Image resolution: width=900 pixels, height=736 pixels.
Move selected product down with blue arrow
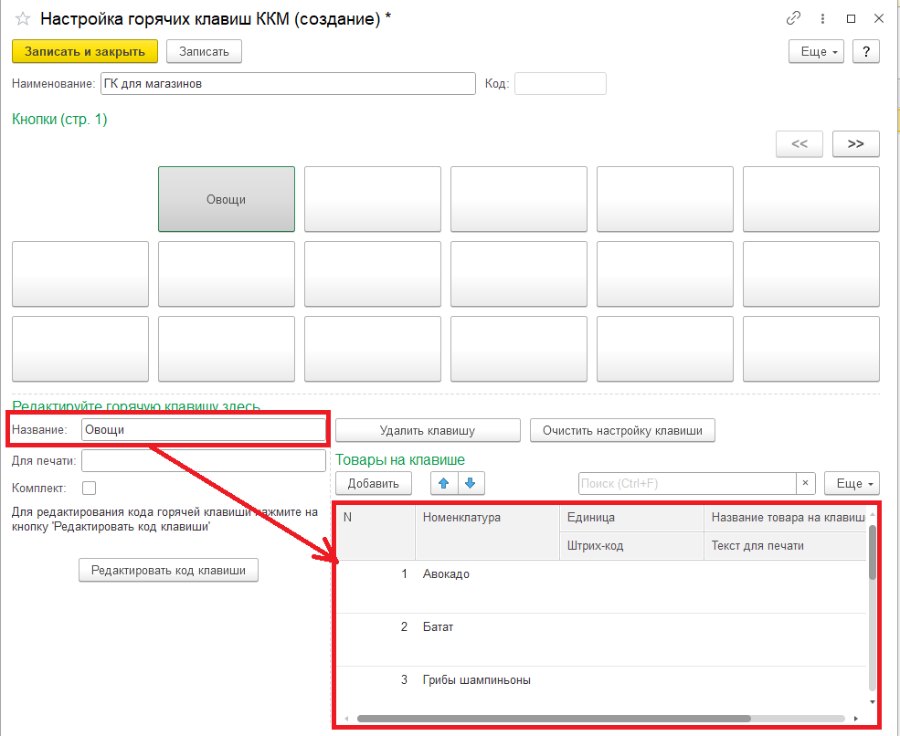[471, 483]
